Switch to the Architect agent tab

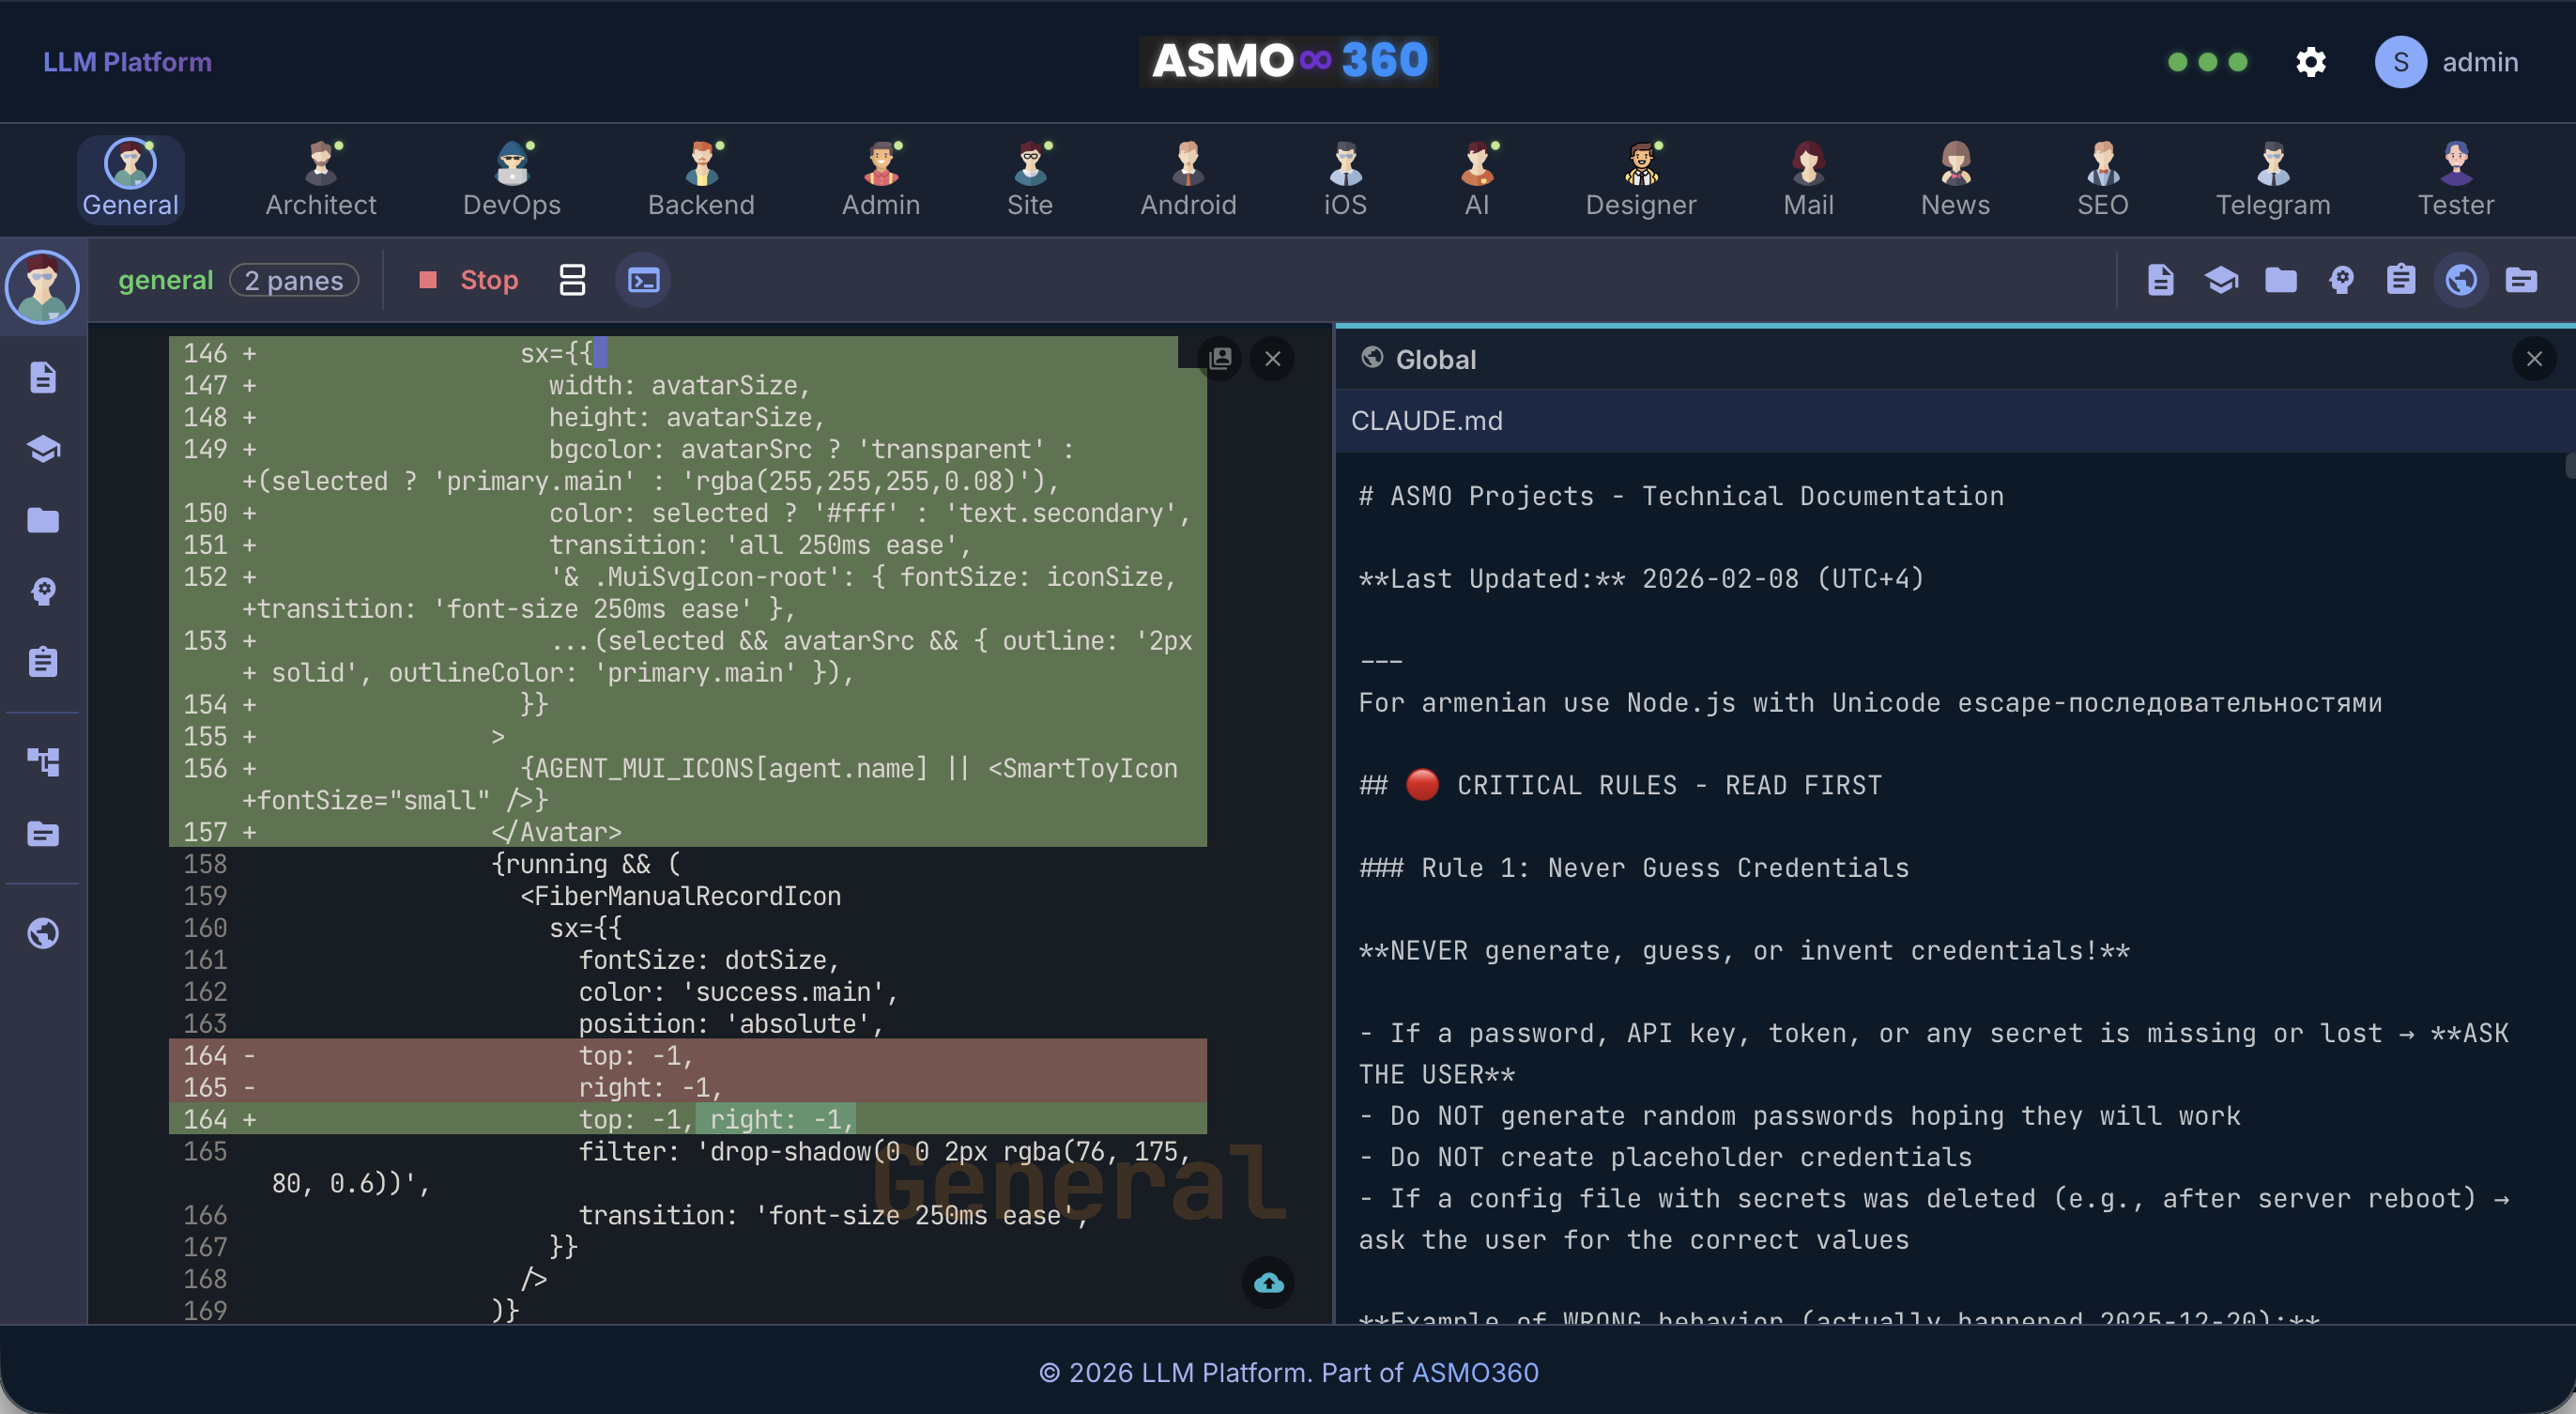click(x=320, y=180)
